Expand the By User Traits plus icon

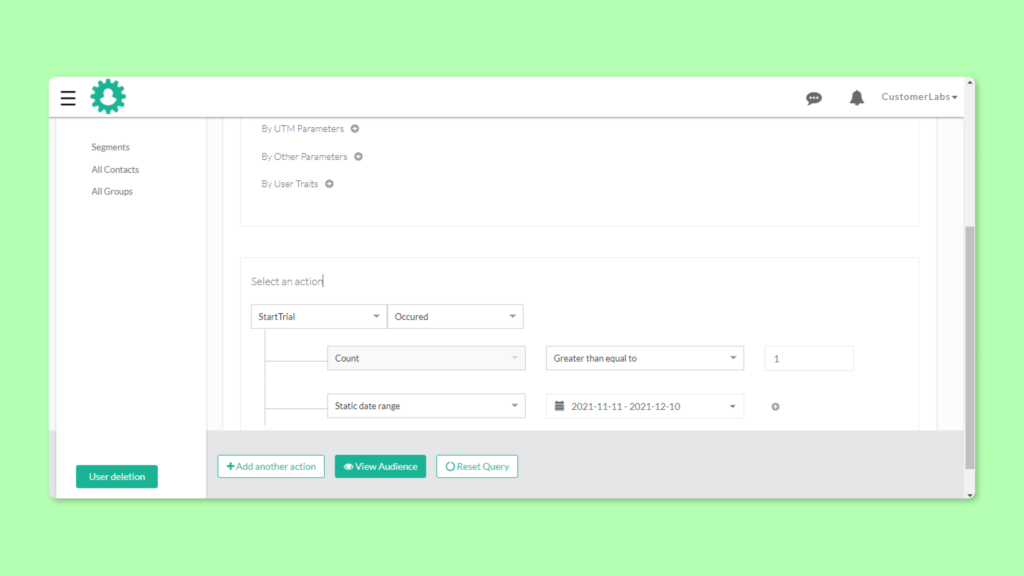(x=329, y=184)
